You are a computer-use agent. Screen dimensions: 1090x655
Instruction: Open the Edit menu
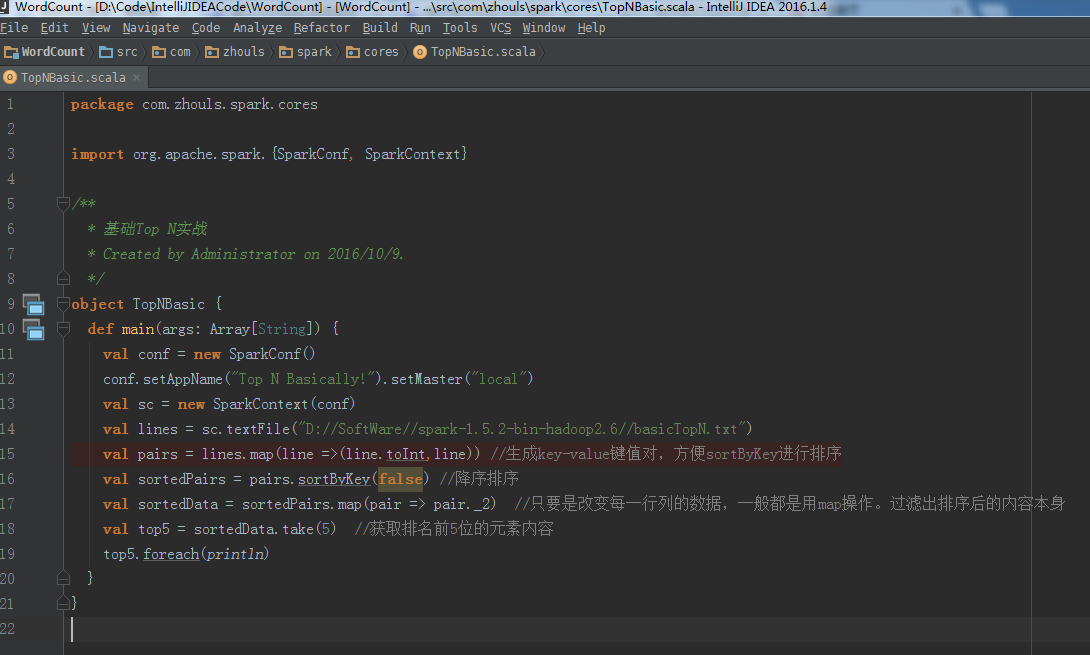pyautogui.click(x=54, y=28)
